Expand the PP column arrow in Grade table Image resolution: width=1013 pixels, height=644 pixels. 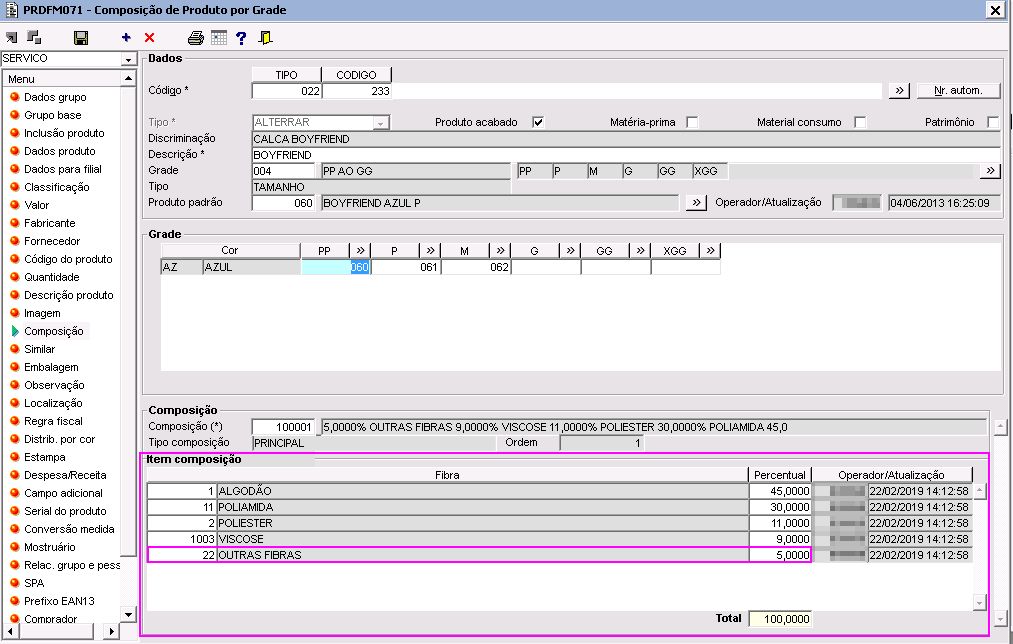click(x=360, y=251)
